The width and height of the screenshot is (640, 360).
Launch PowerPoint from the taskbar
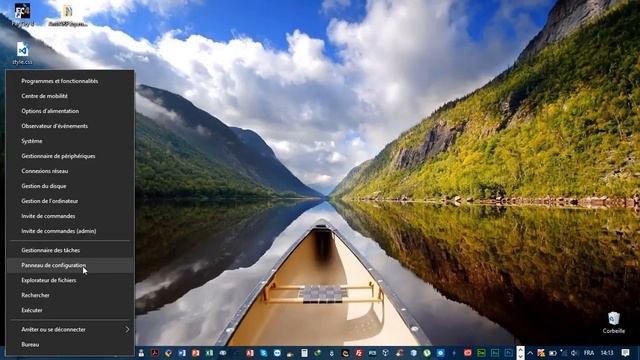point(196,353)
